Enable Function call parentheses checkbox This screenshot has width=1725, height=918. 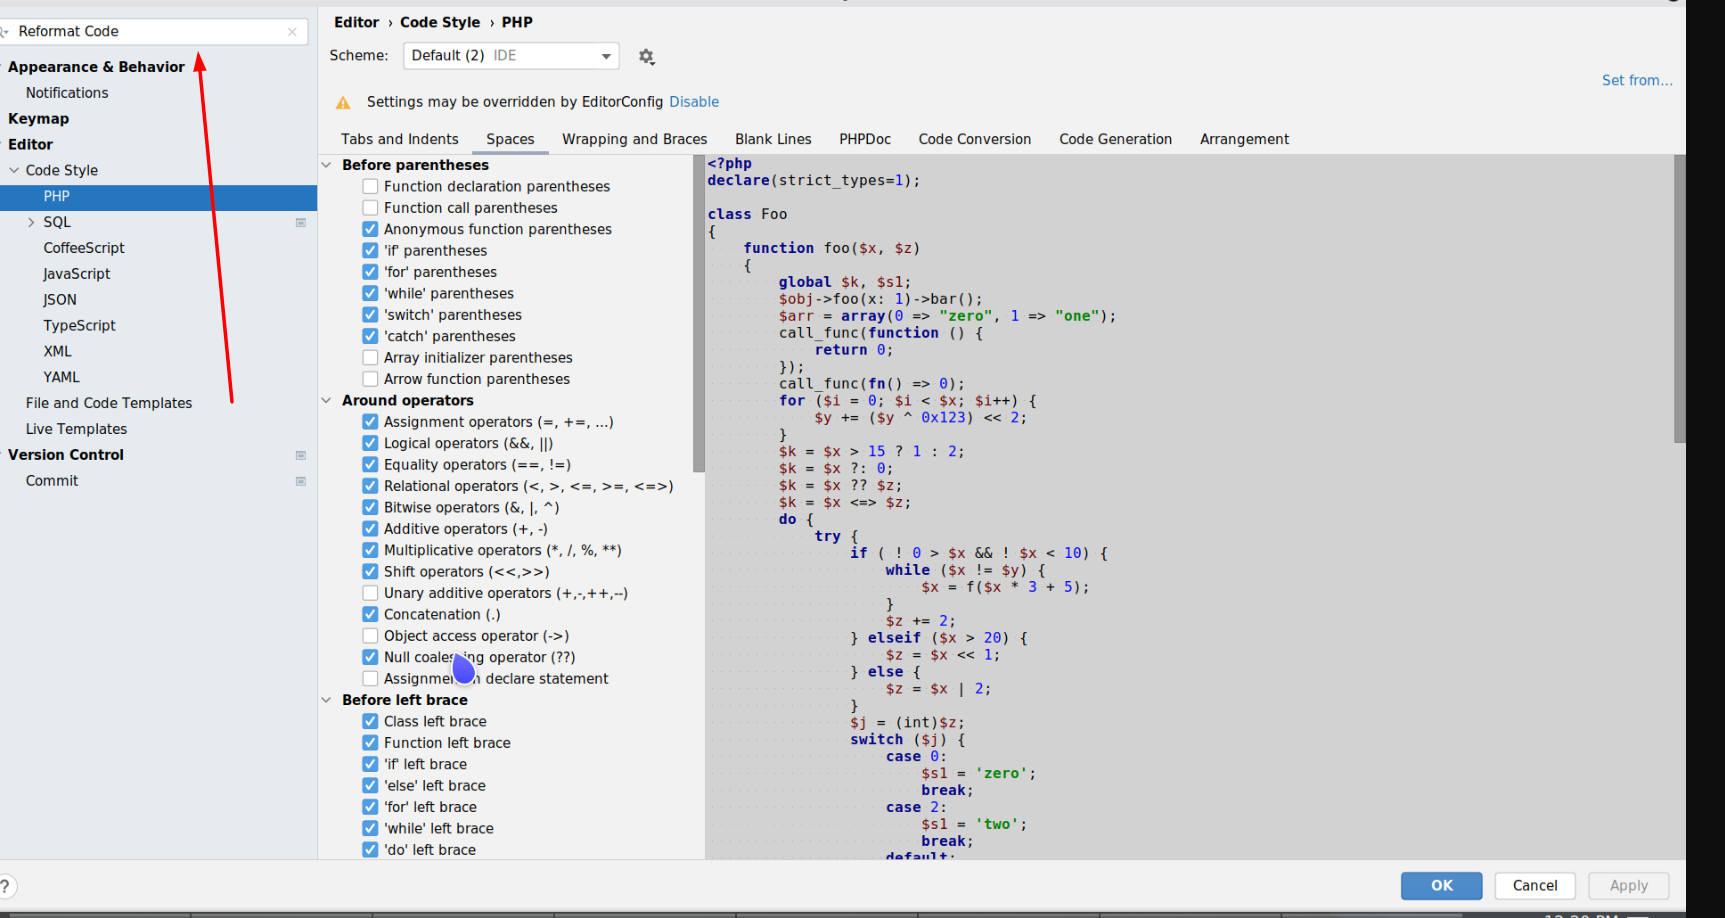coord(370,208)
